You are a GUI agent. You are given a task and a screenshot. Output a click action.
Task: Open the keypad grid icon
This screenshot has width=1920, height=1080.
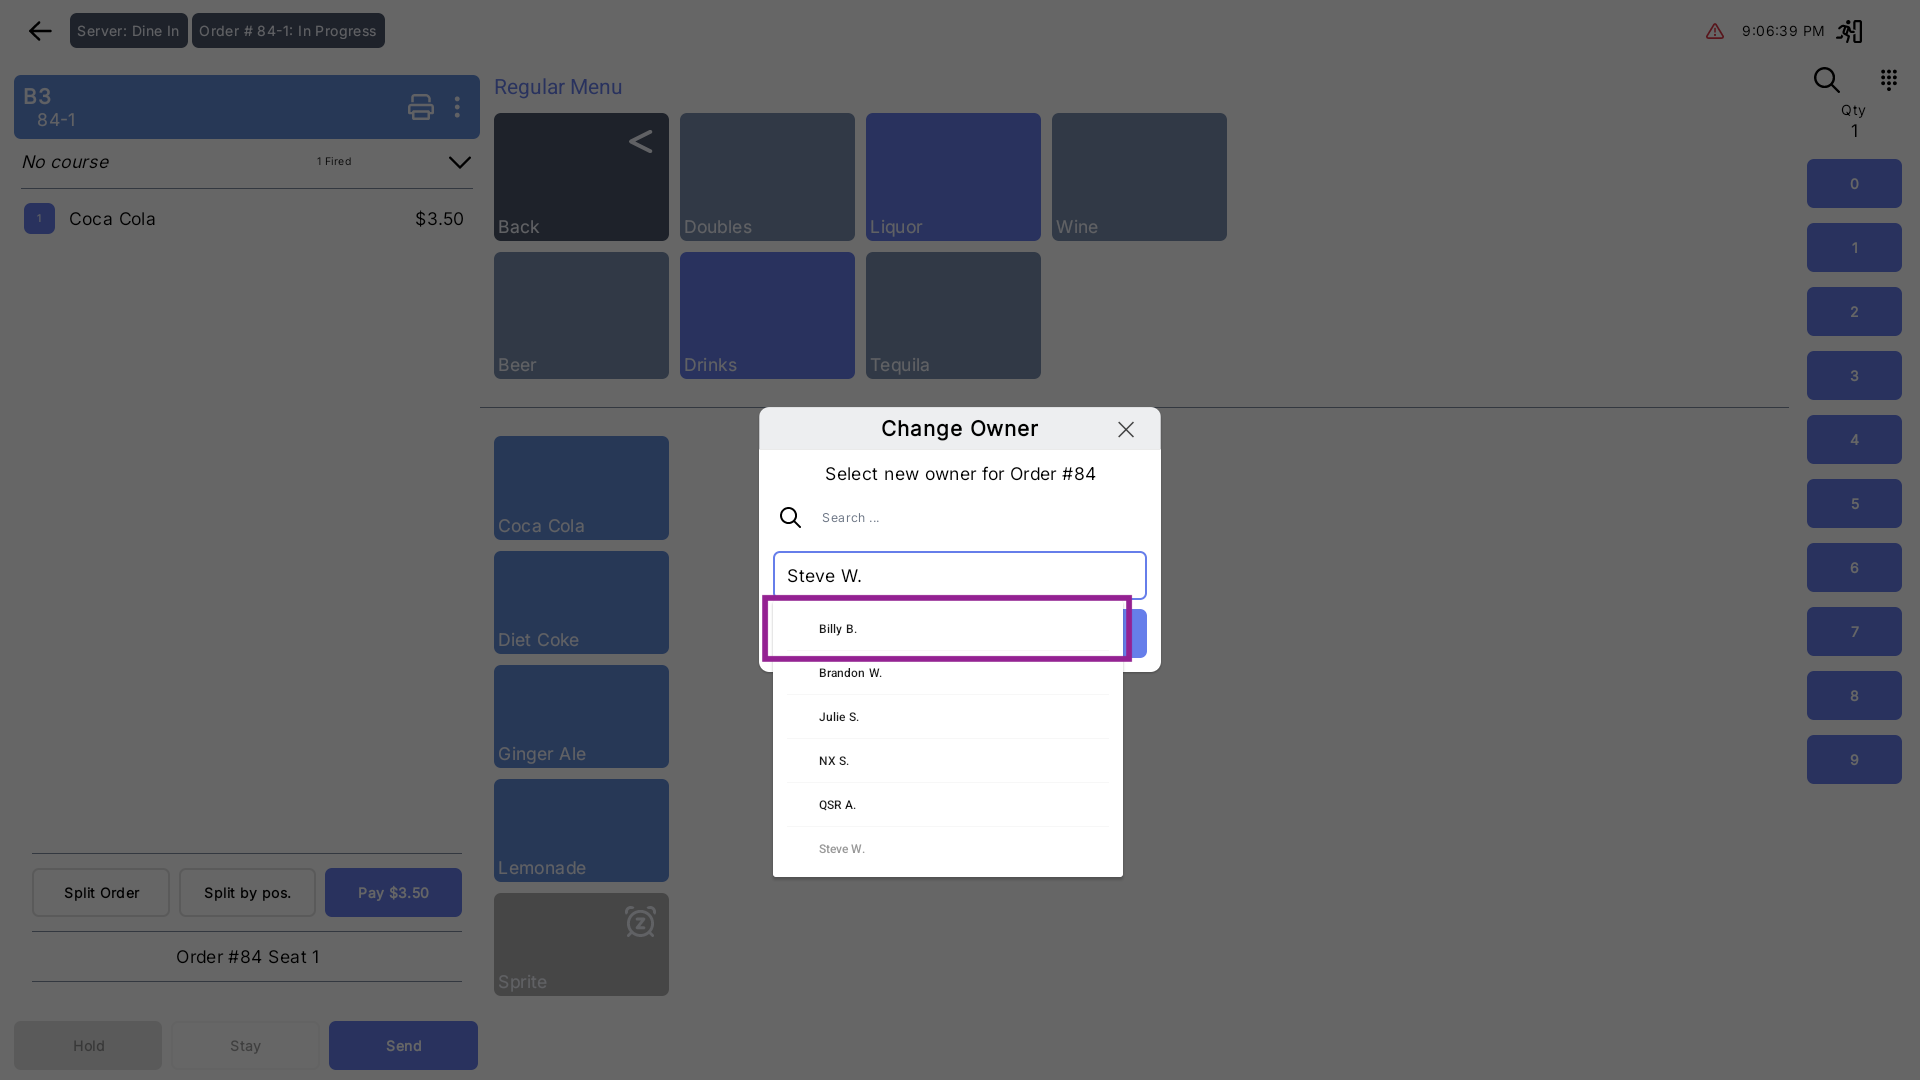[1888, 80]
